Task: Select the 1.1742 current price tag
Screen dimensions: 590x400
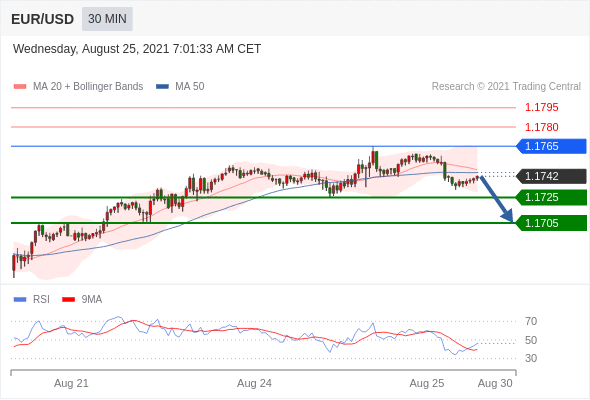Action: (551, 176)
